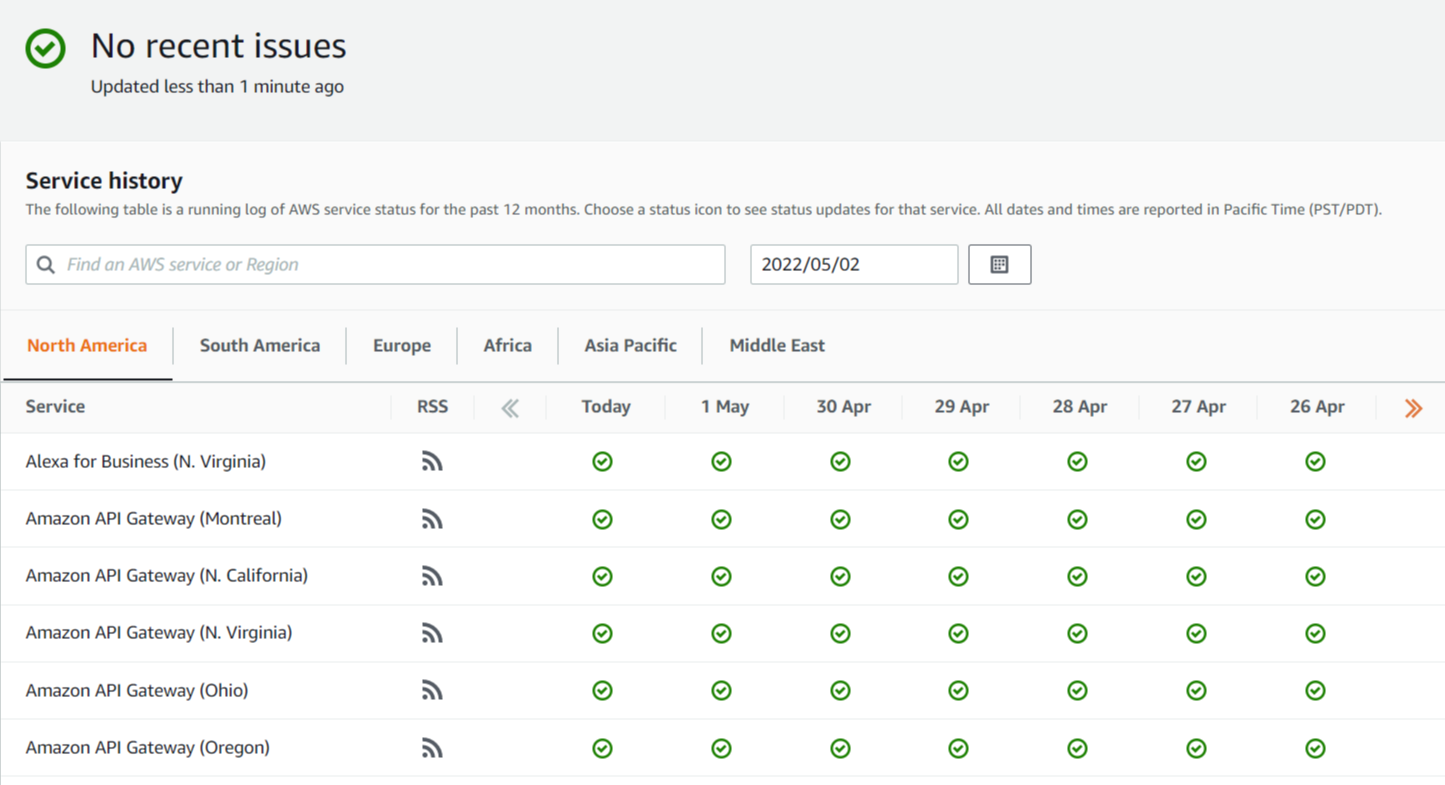This screenshot has width=1445, height=785.
Task: Click 26 Apr status icon for API Gateway (N. California)
Action: (1315, 576)
